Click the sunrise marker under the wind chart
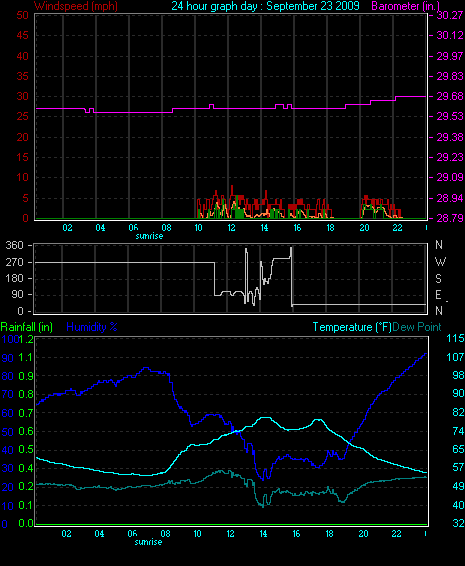 pyautogui.click(x=149, y=236)
